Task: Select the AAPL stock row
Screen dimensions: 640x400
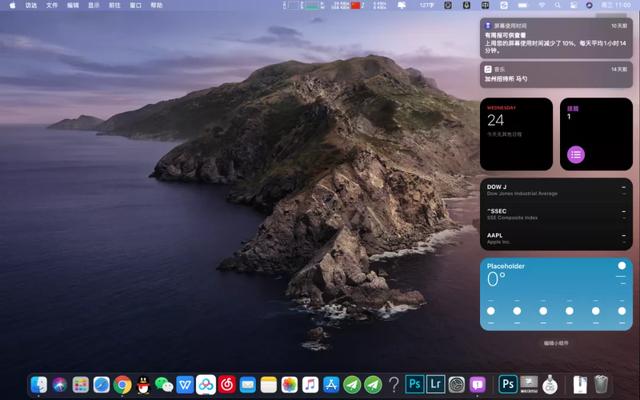Action: pyautogui.click(x=556, y=238)
